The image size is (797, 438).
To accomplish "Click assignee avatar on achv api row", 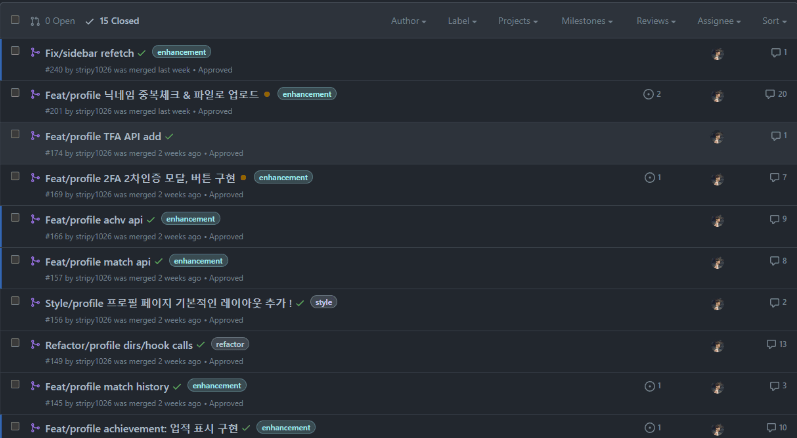I will 718,221.
